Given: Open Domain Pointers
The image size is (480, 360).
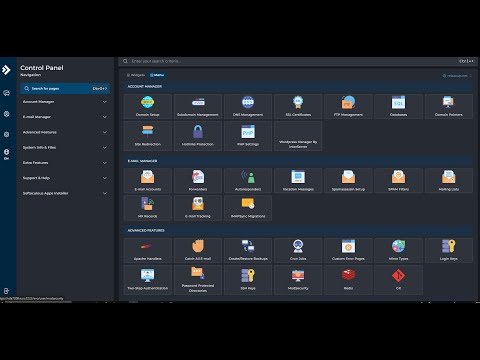Looking at the screenshot, I should point(449,106).
